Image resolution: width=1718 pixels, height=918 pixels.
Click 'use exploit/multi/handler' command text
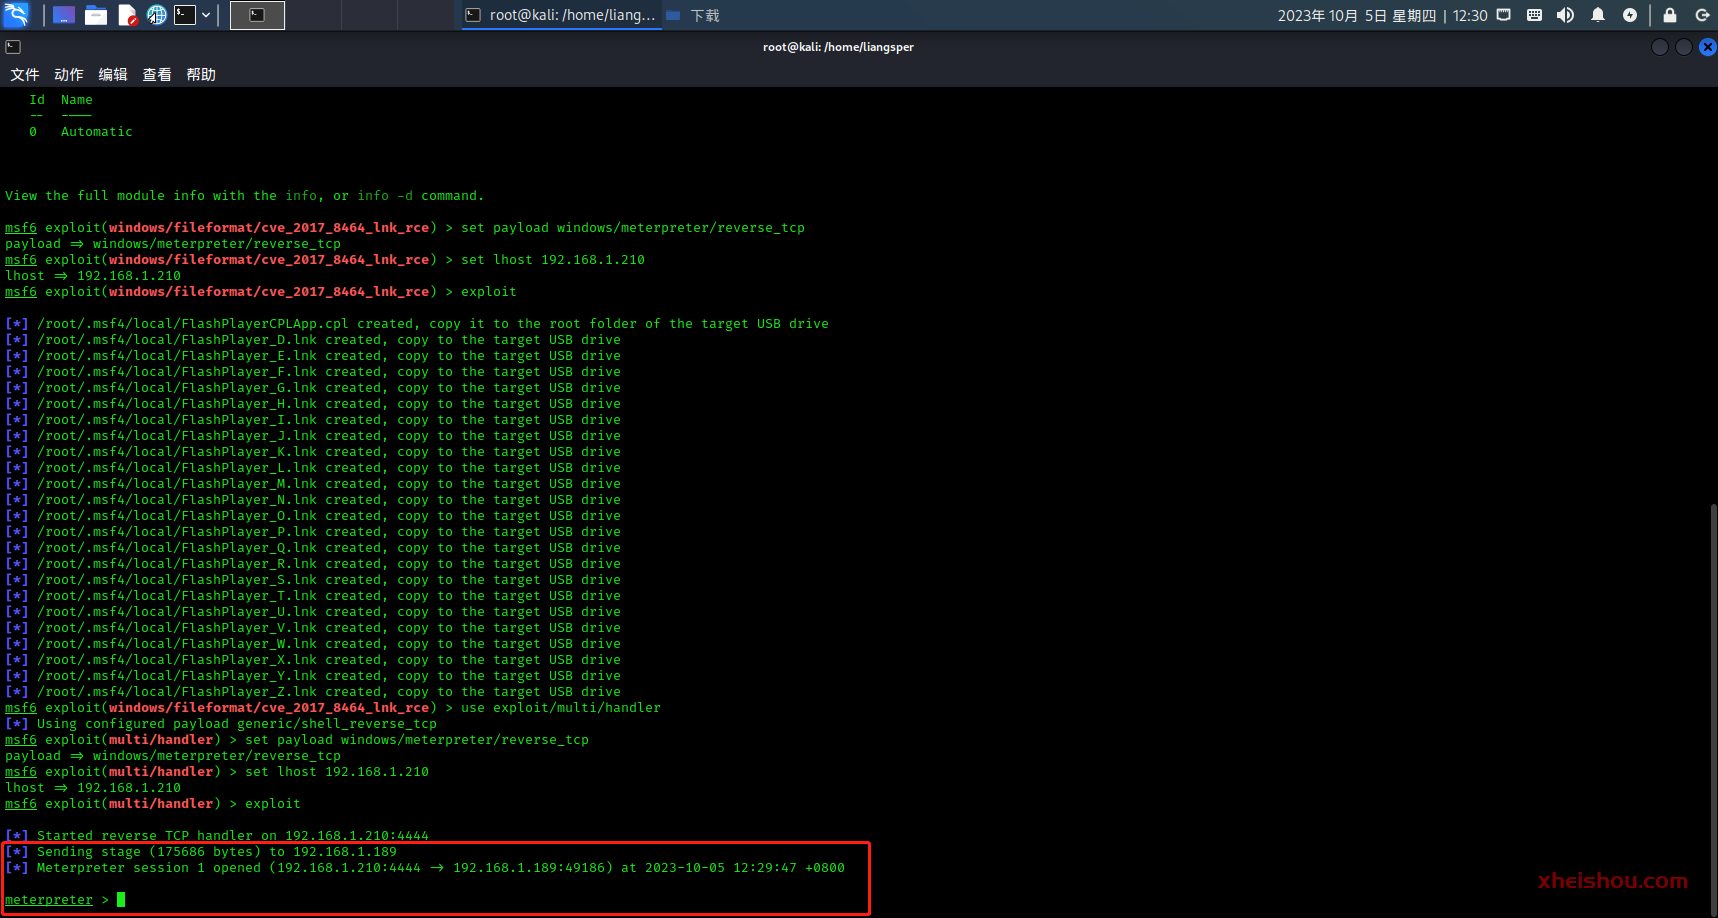point(561,708)
